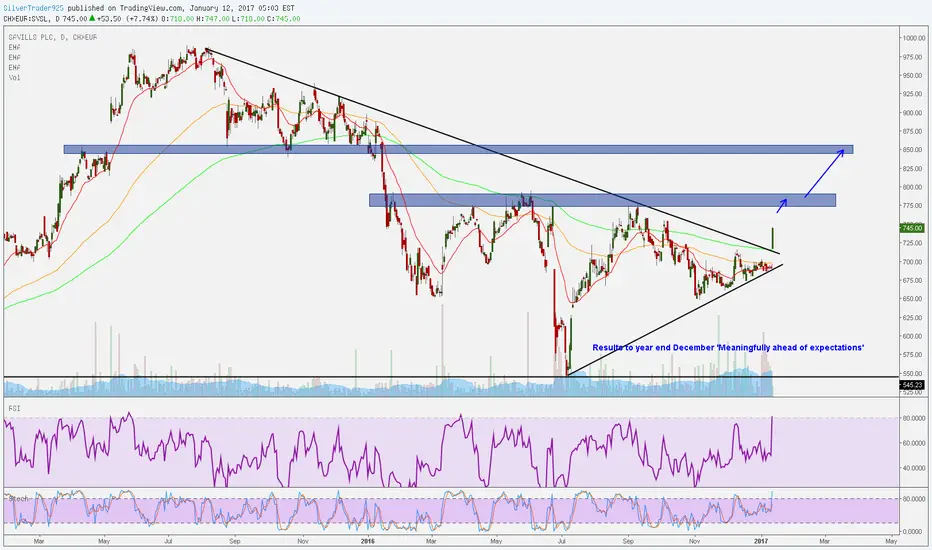Click the 850.00 price axis label
The image size is (932, 550).
tap(912, 150)
